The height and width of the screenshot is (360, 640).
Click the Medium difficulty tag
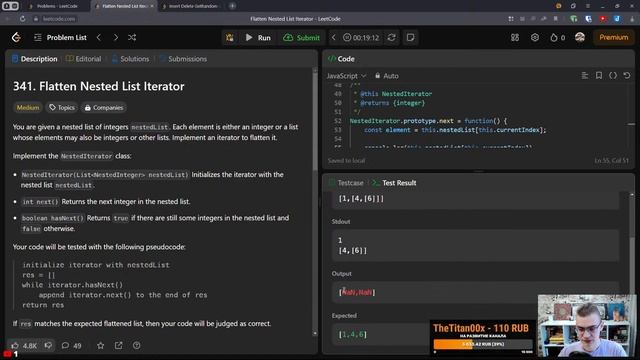click(28, 108)
